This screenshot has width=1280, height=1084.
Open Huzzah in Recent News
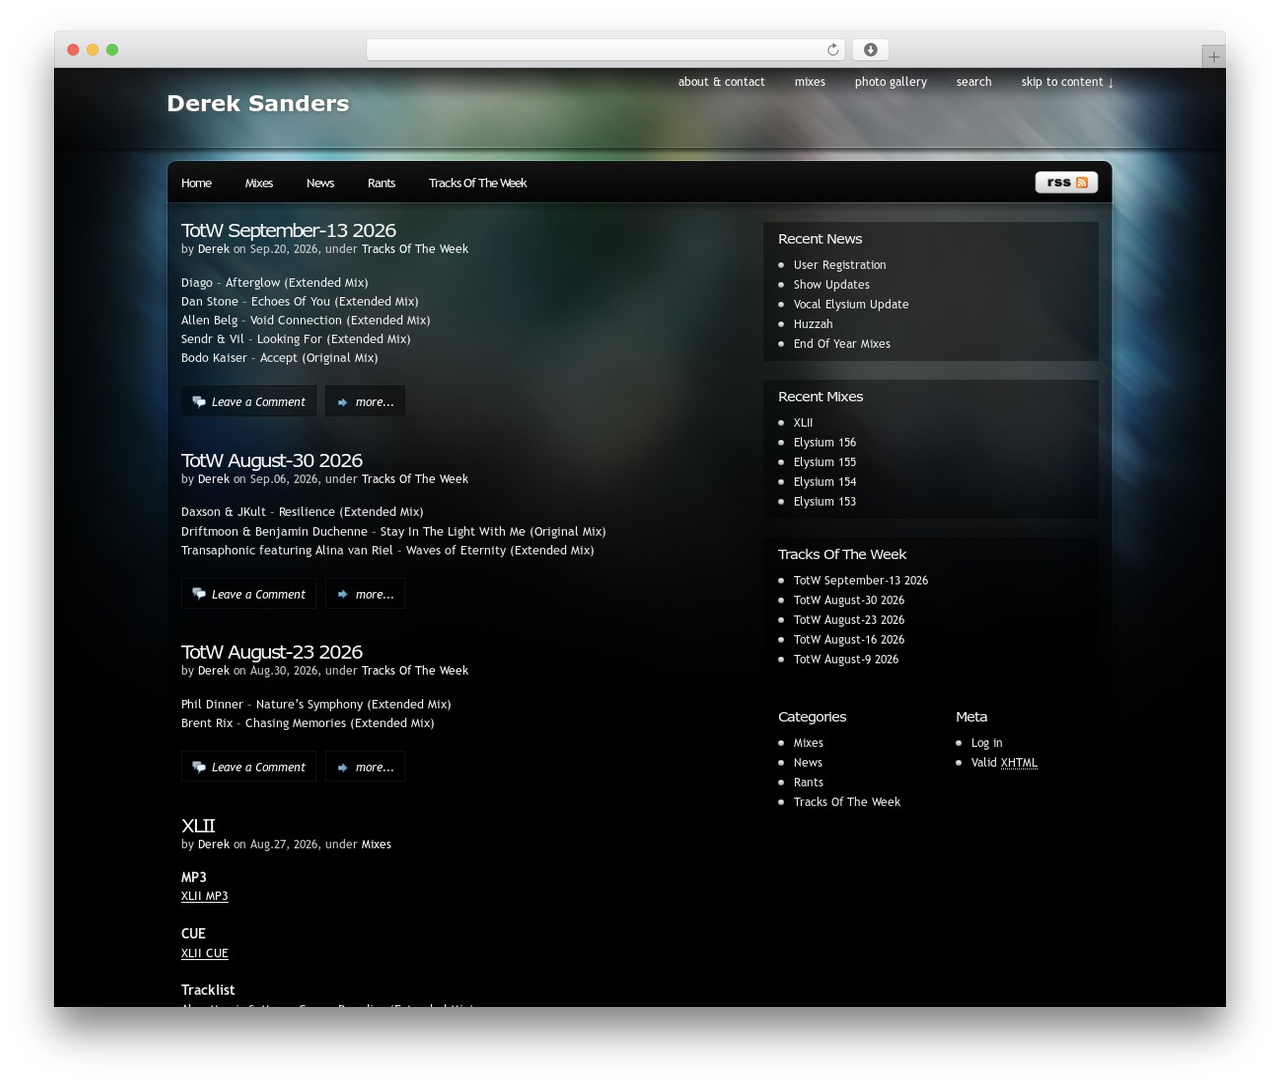813,324
